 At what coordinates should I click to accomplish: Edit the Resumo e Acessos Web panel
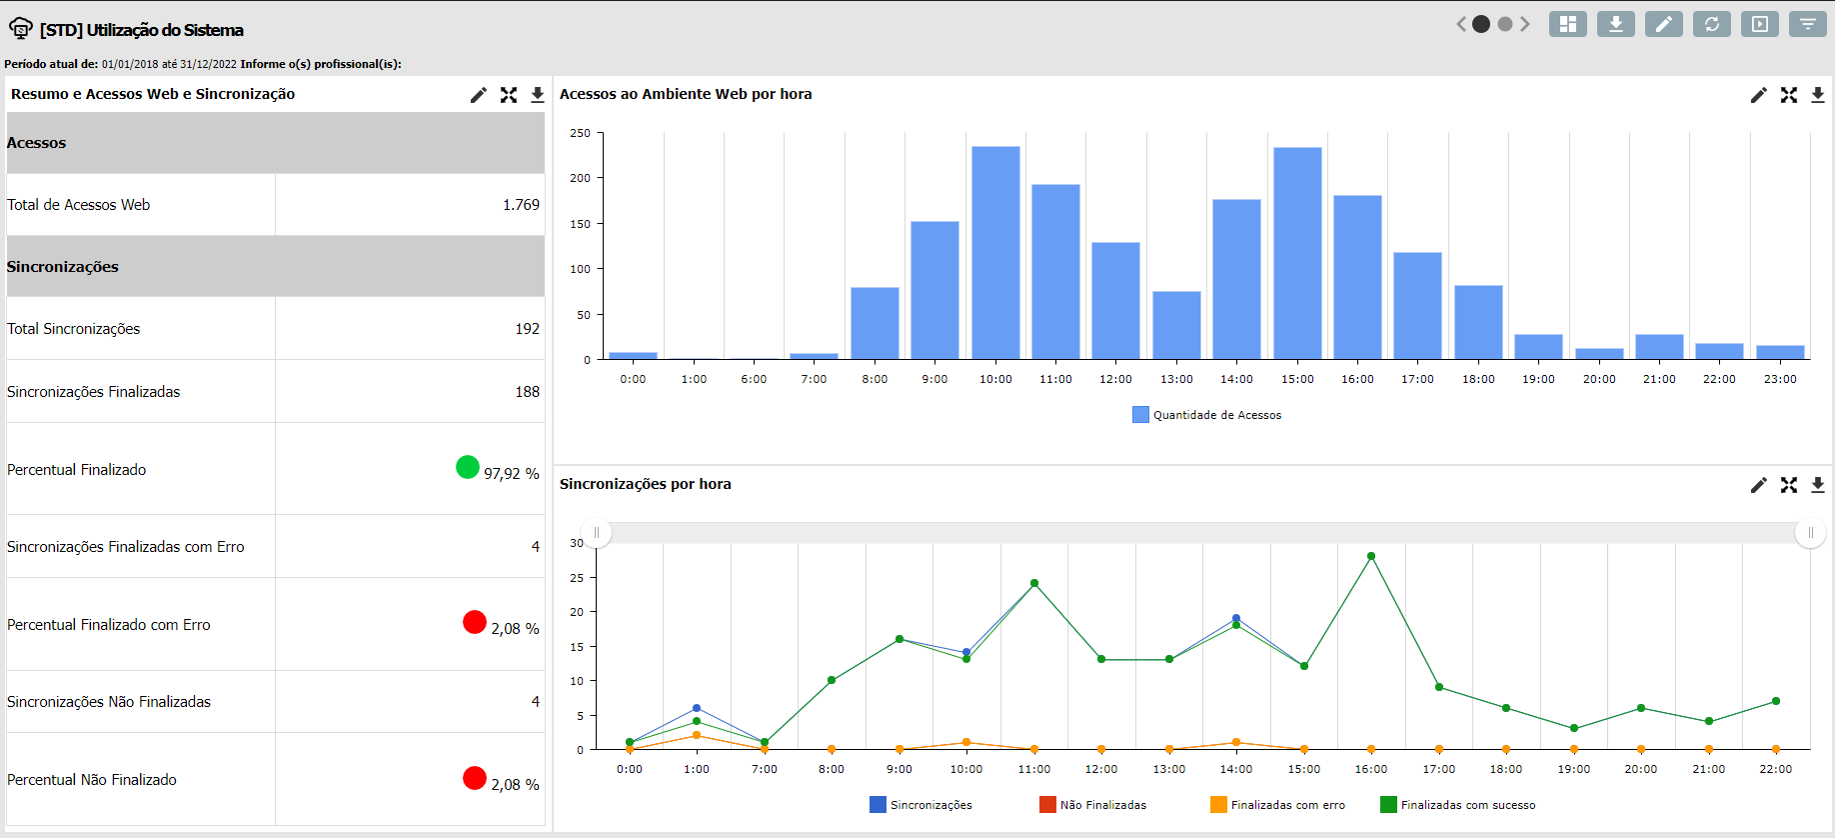(x=479, y=95)
